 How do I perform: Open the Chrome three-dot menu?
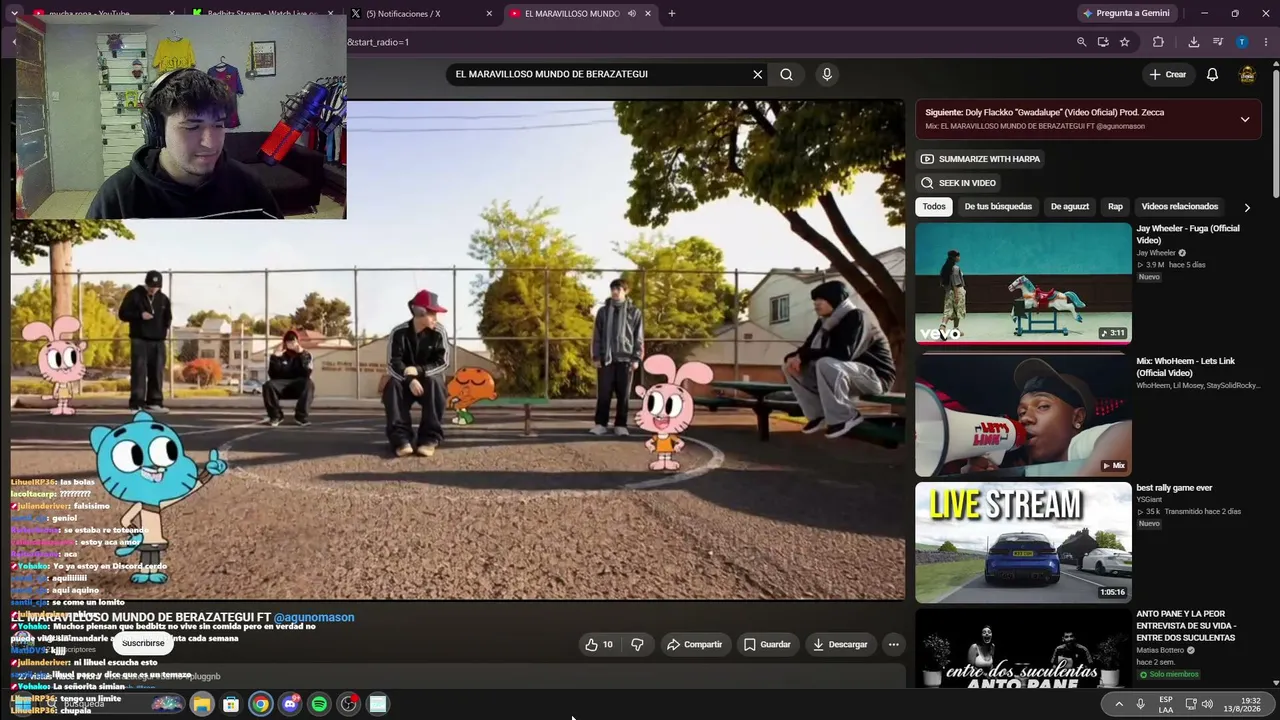(1266, 42)
